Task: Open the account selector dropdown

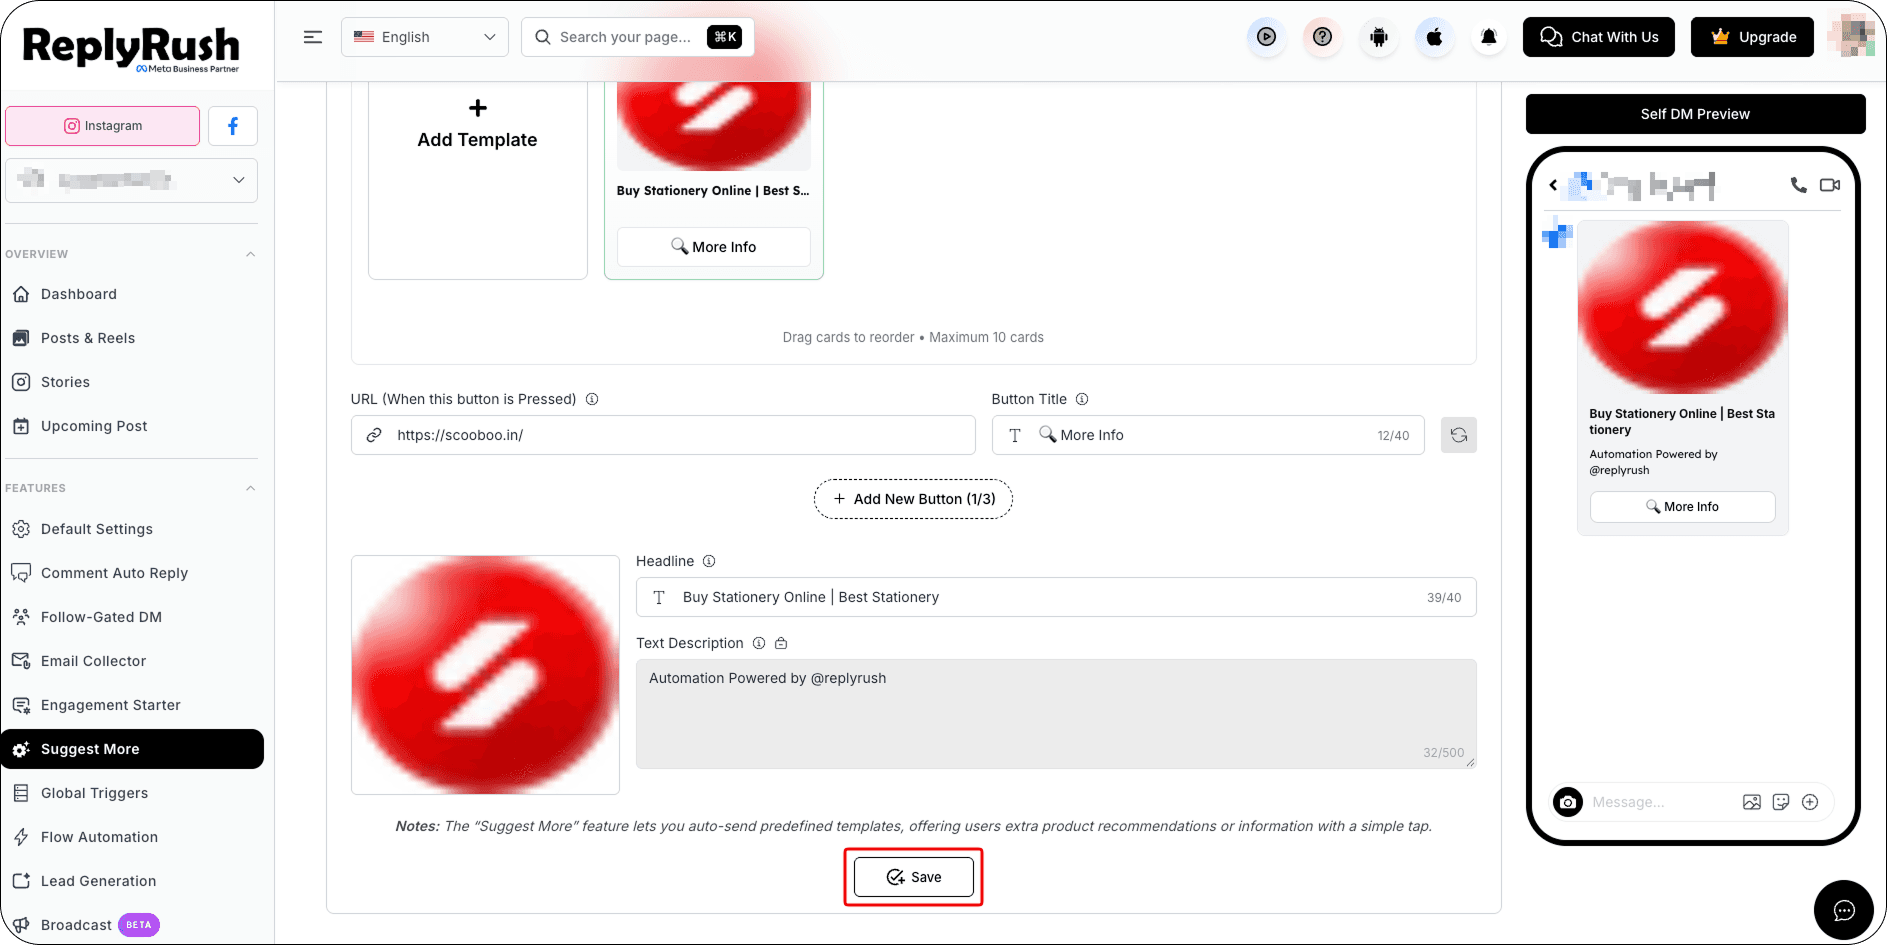Action: point(131,180)
